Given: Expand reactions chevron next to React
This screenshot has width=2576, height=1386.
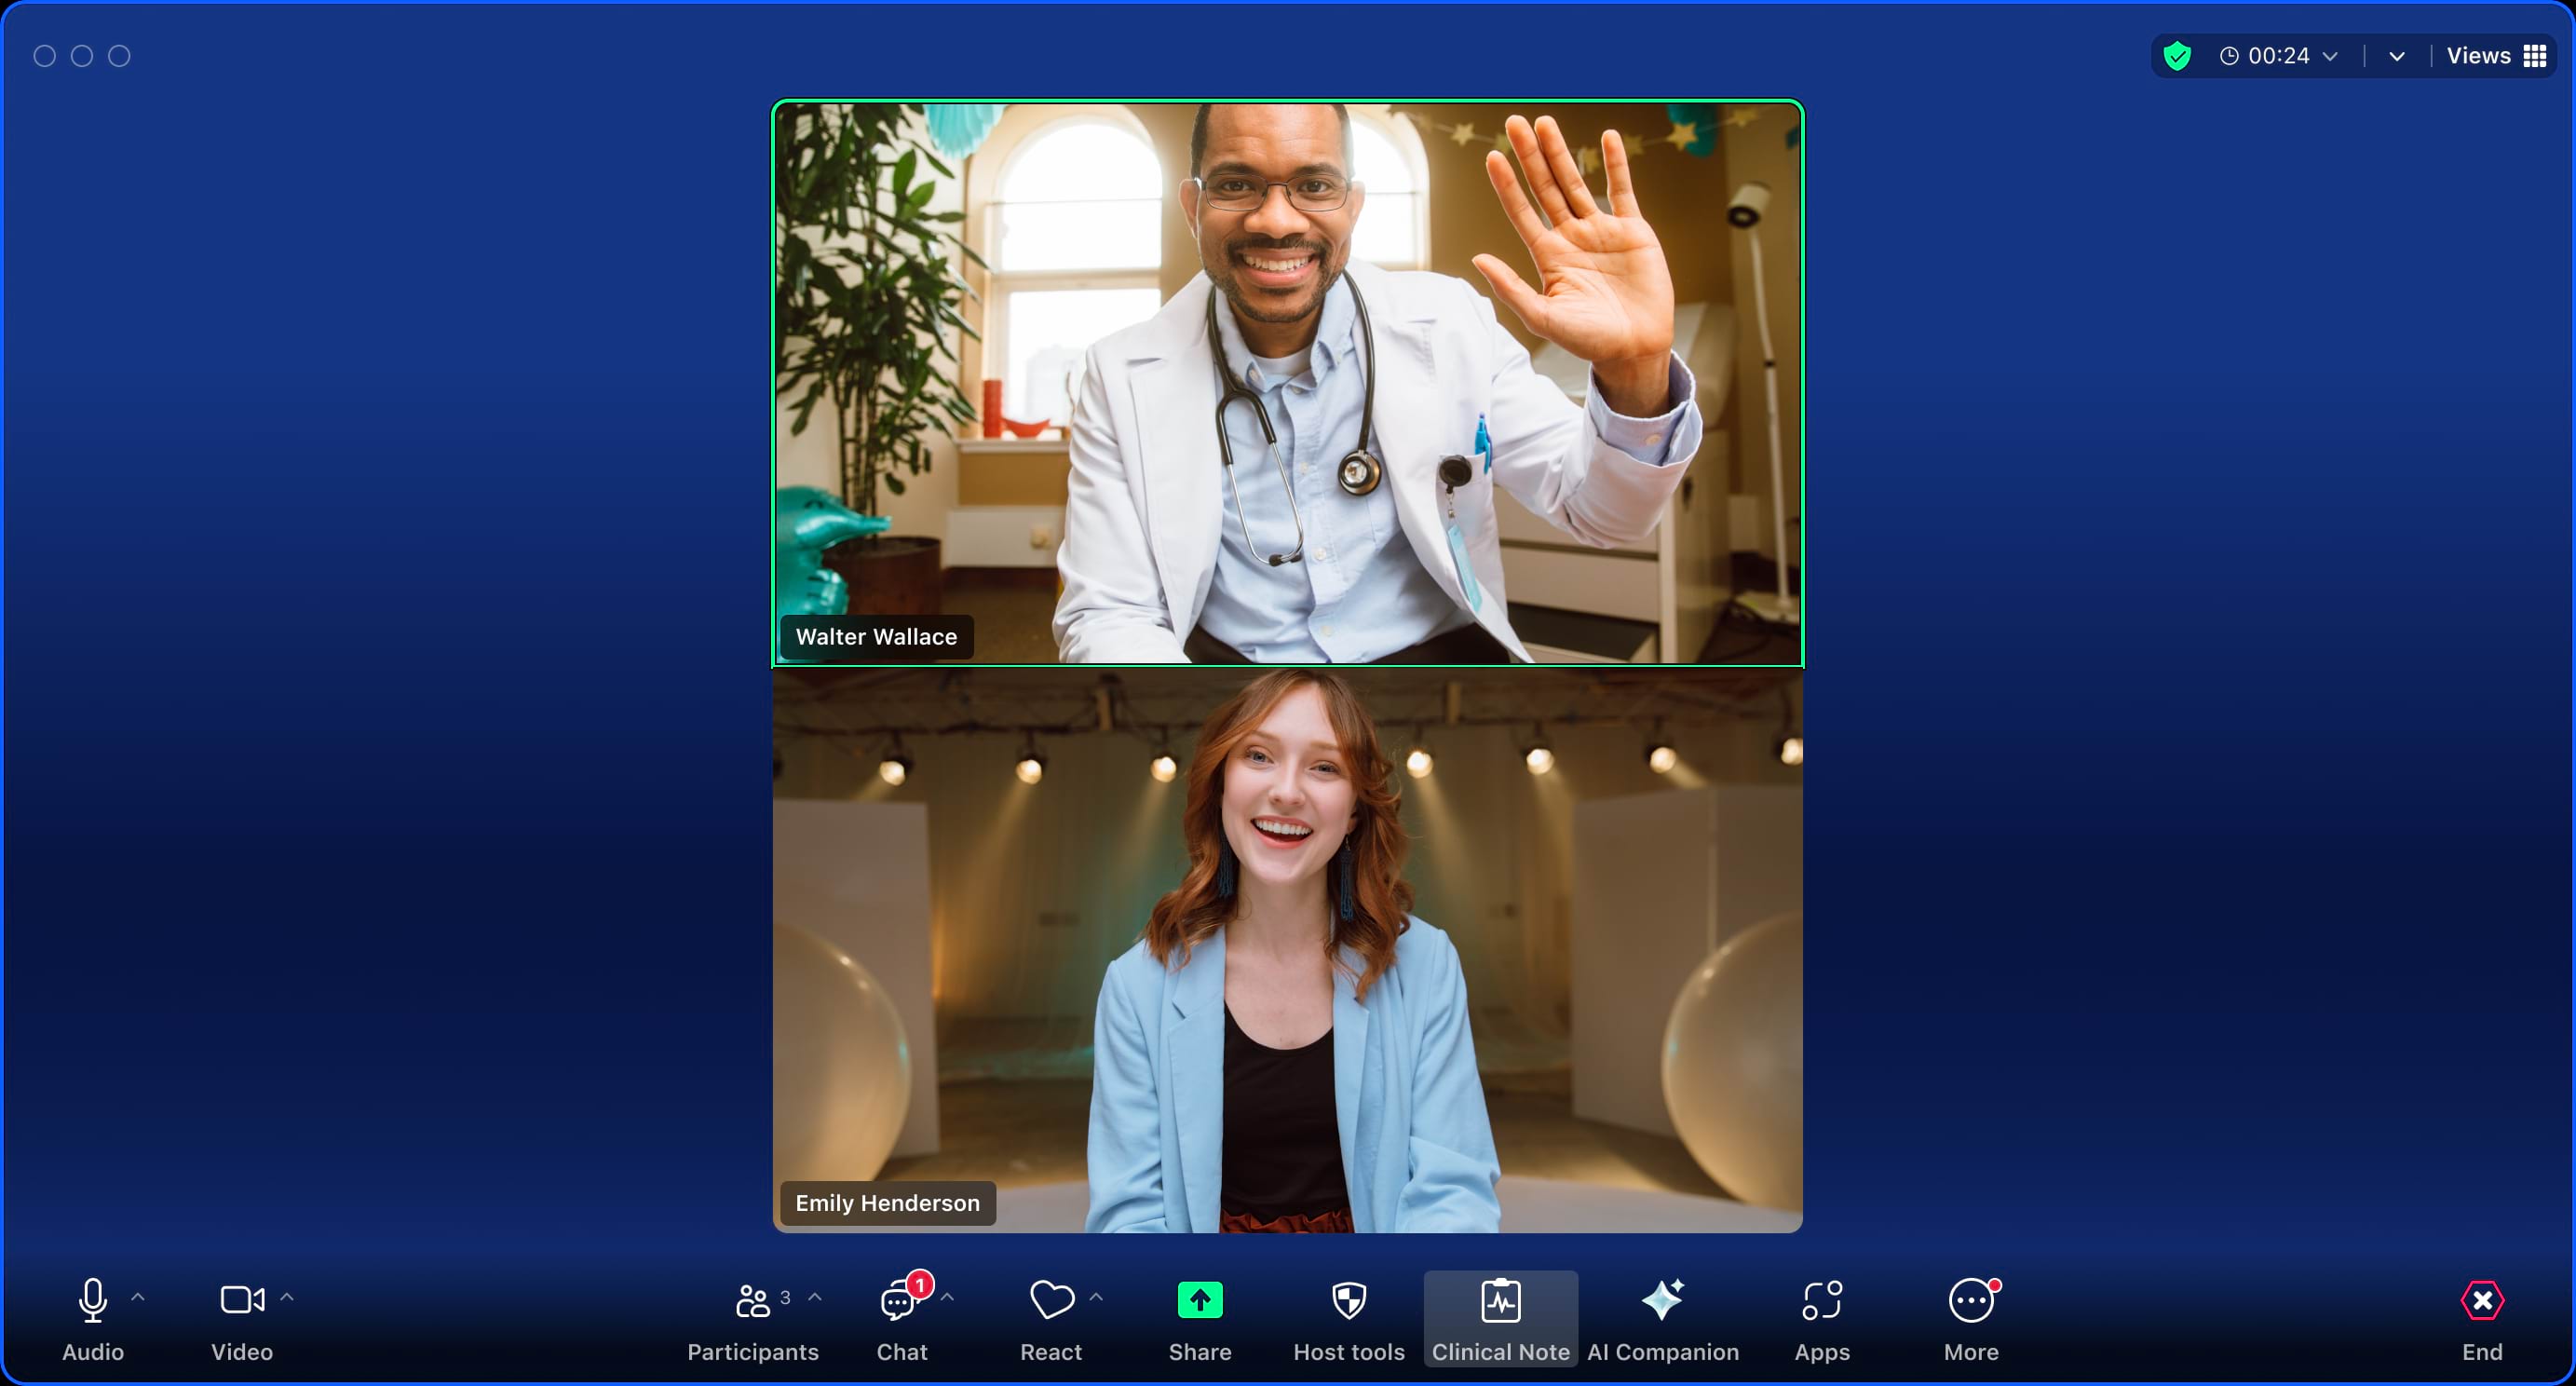Looking at the screenshot, I should coord(1096,1297).
